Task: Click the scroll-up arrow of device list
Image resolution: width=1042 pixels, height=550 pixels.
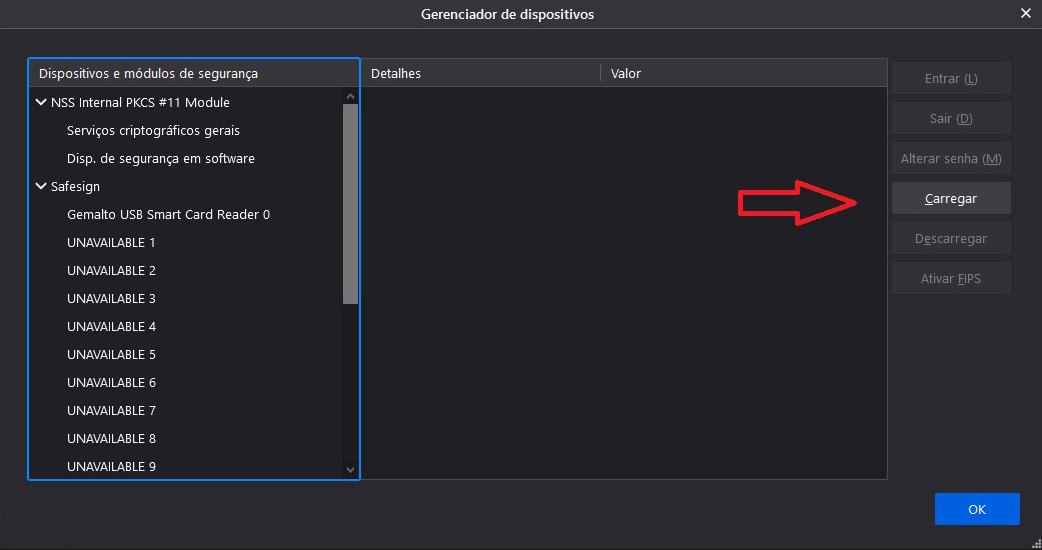Action: (x=350, y=96)
